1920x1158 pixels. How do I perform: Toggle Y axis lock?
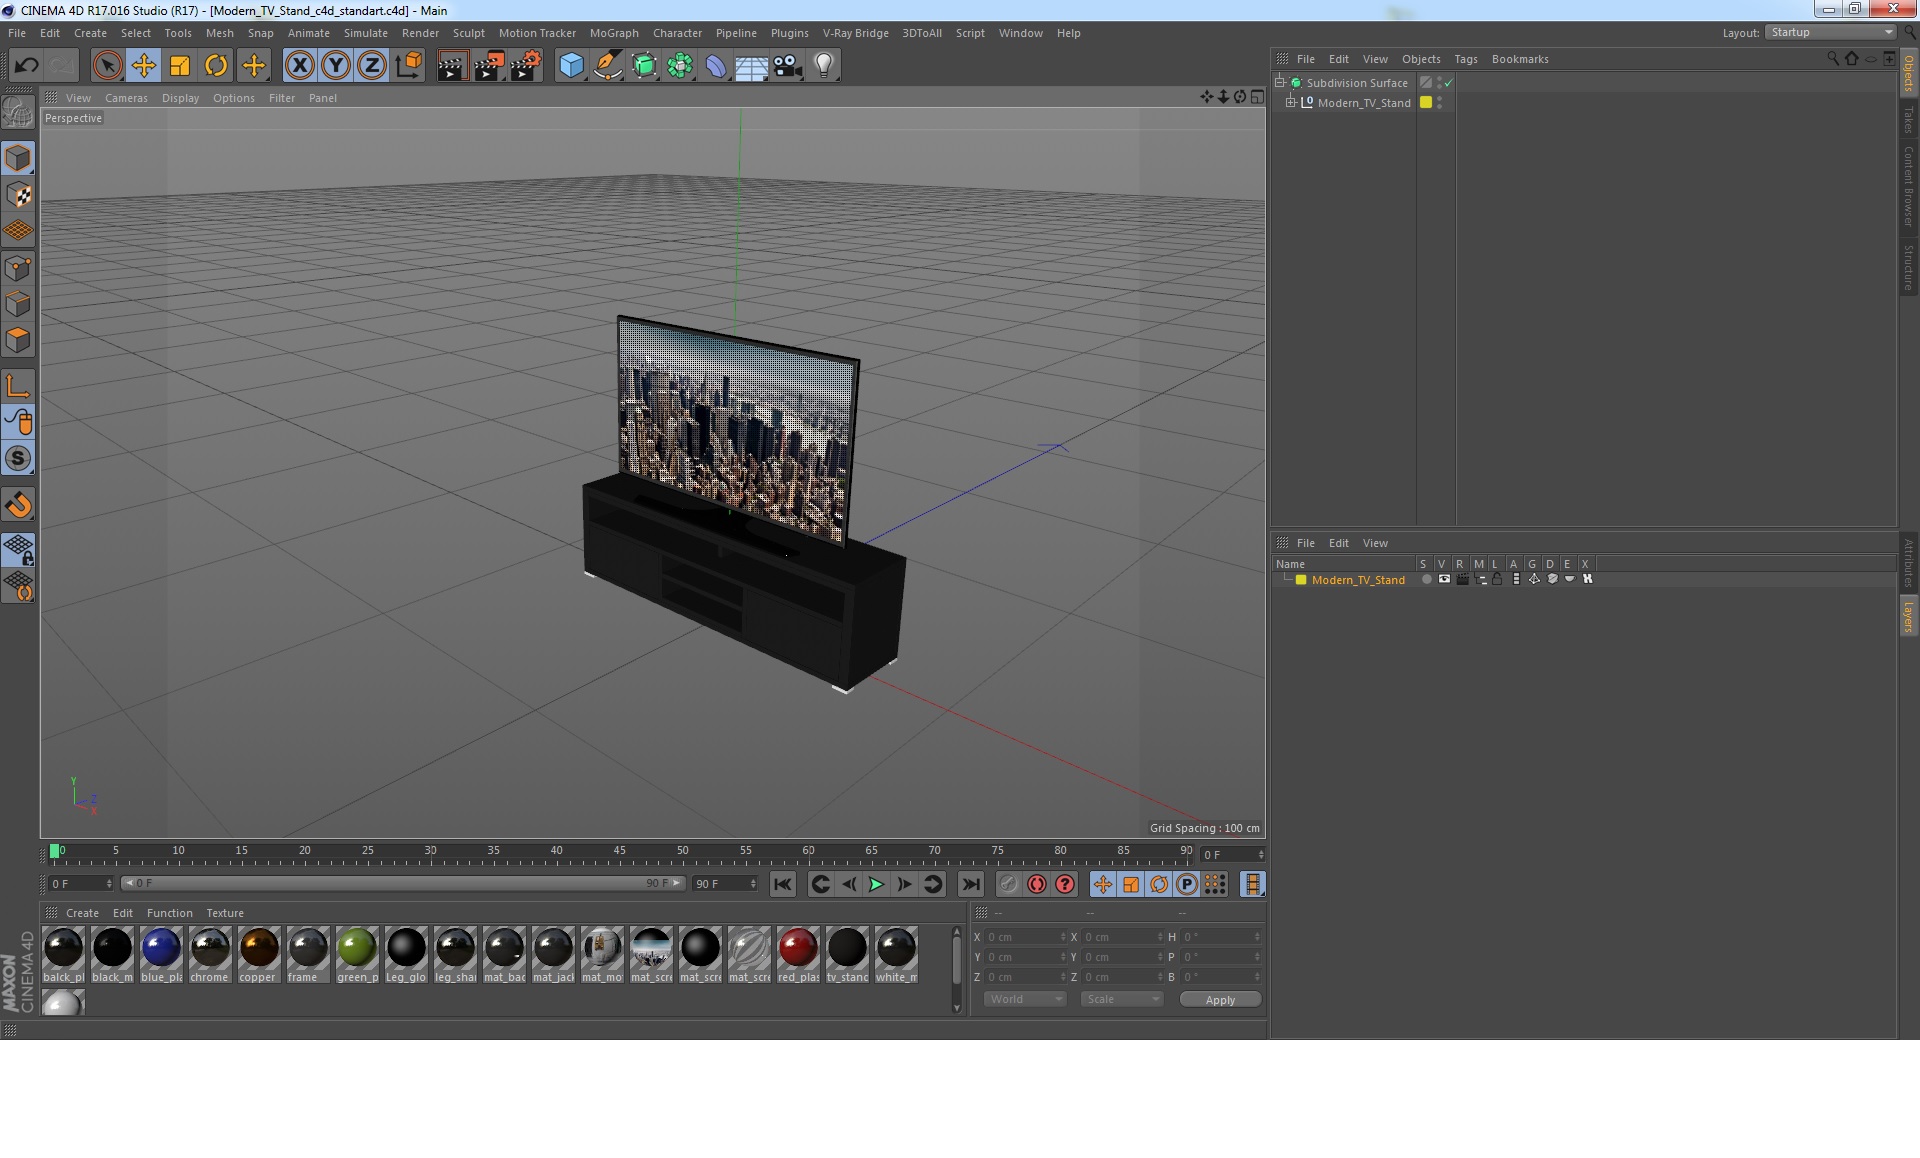click(336, 66)
